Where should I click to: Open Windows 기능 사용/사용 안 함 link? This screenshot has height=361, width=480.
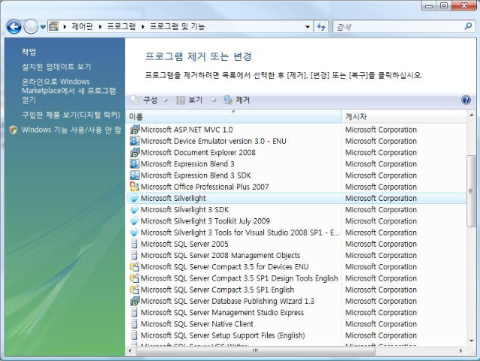[71, 130]
